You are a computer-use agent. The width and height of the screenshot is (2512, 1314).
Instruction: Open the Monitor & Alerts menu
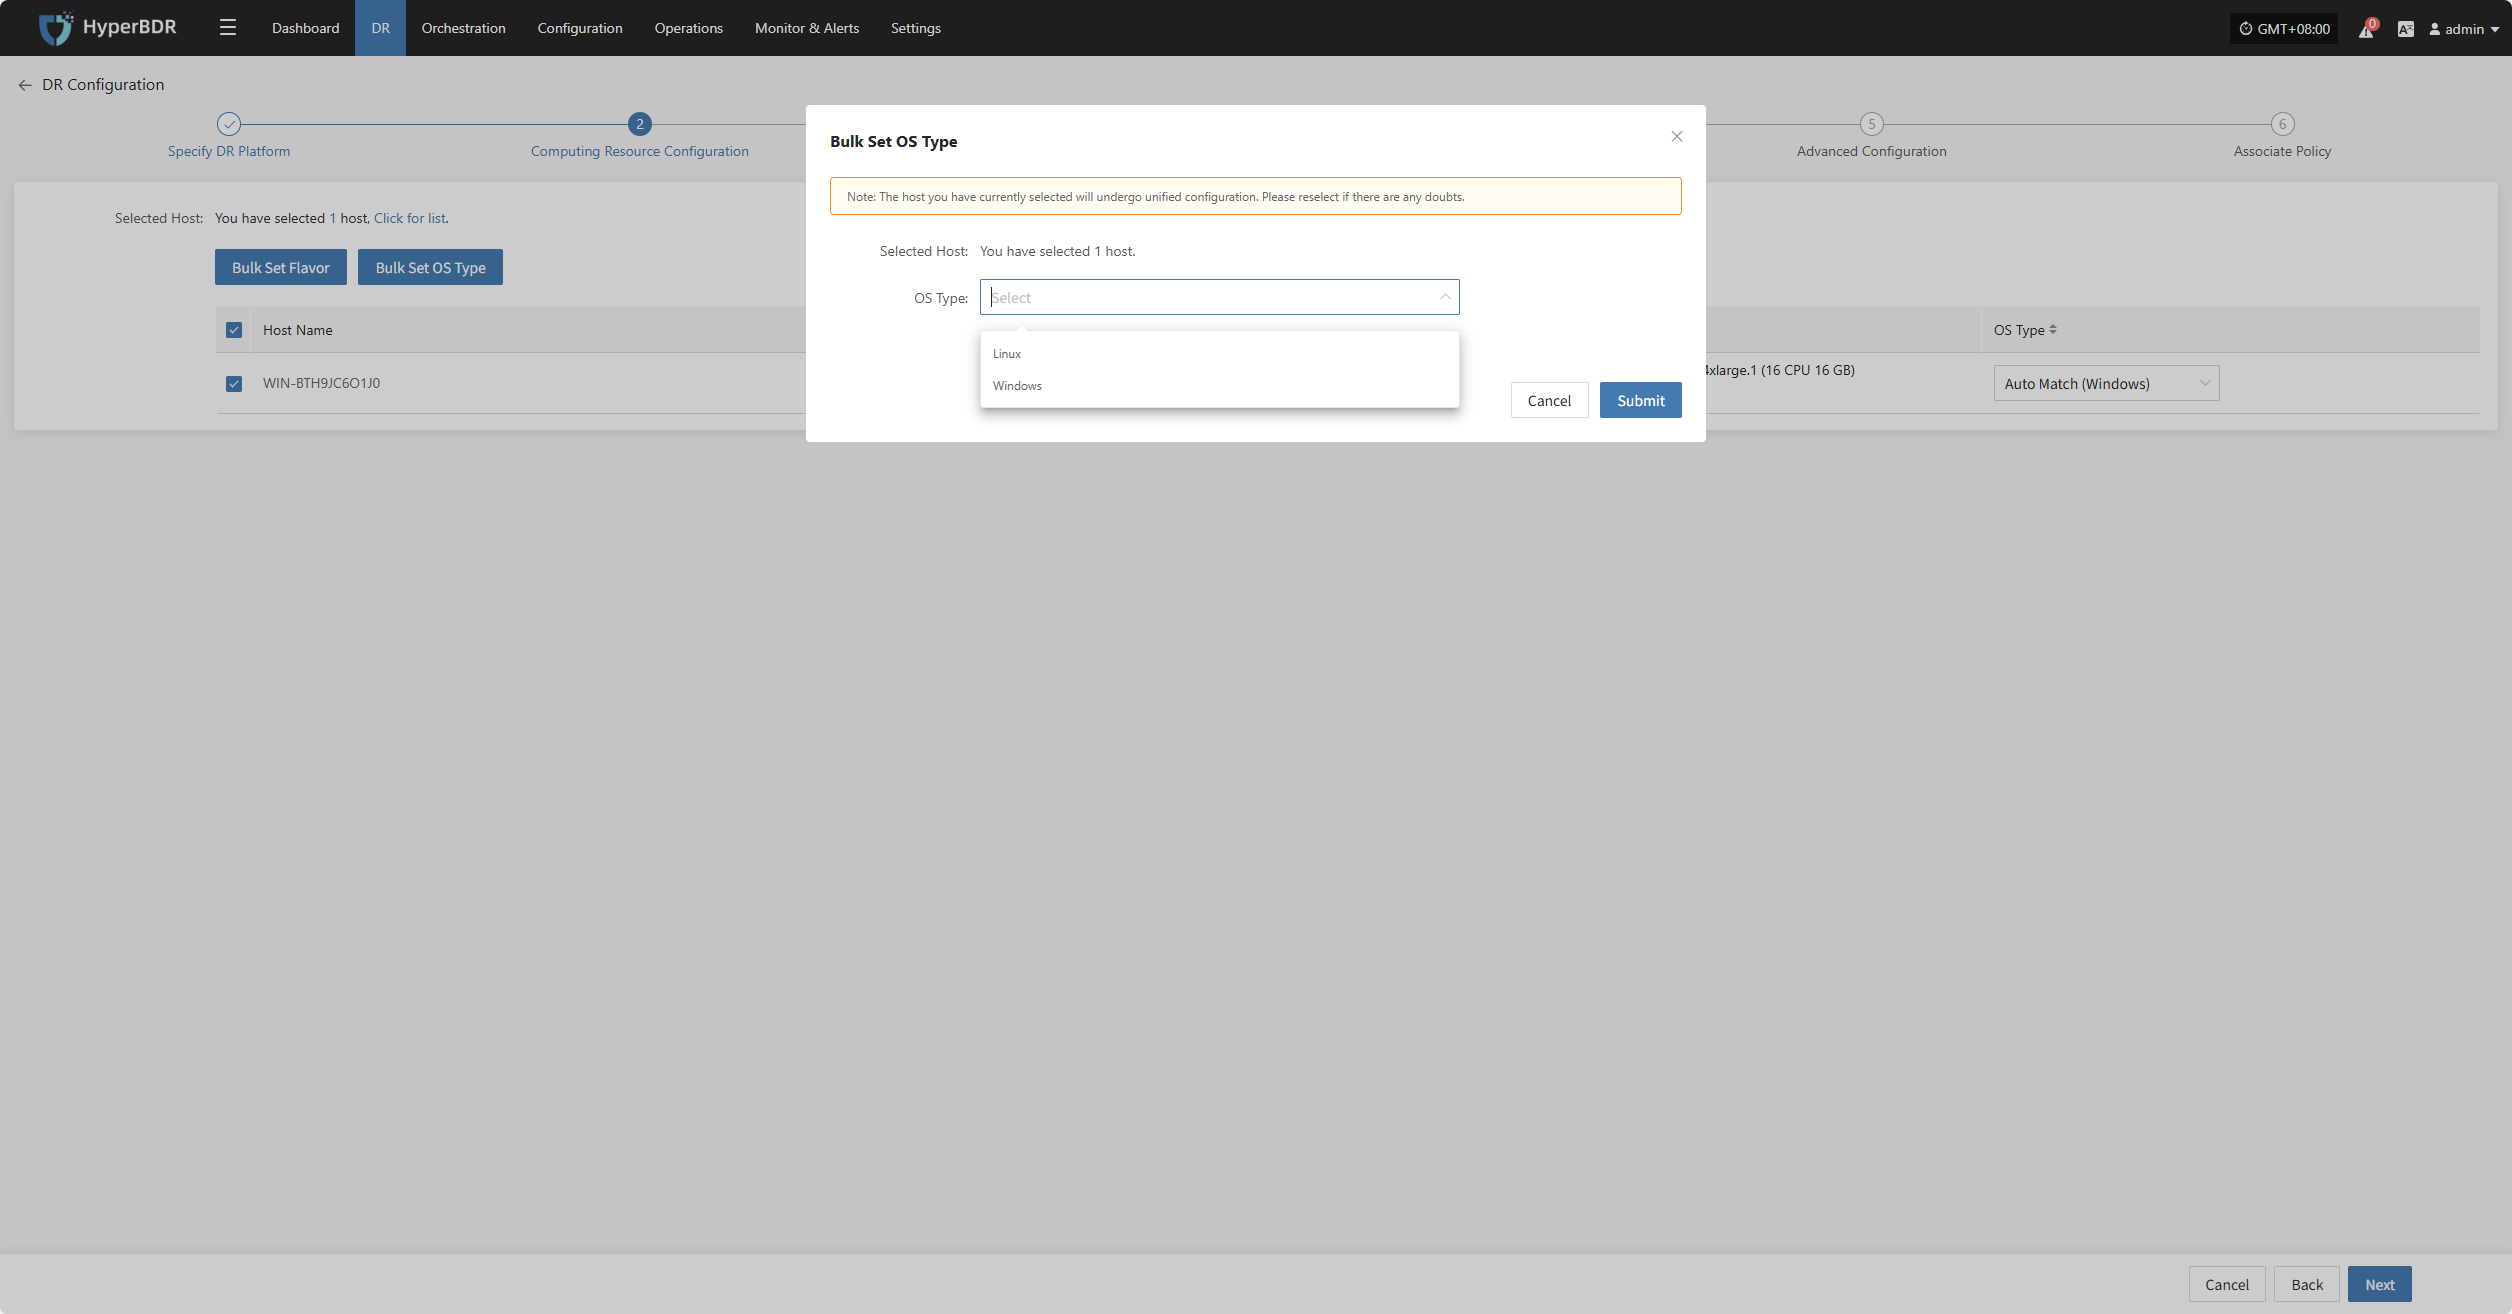pyautogui.click(x=806, y=28)
